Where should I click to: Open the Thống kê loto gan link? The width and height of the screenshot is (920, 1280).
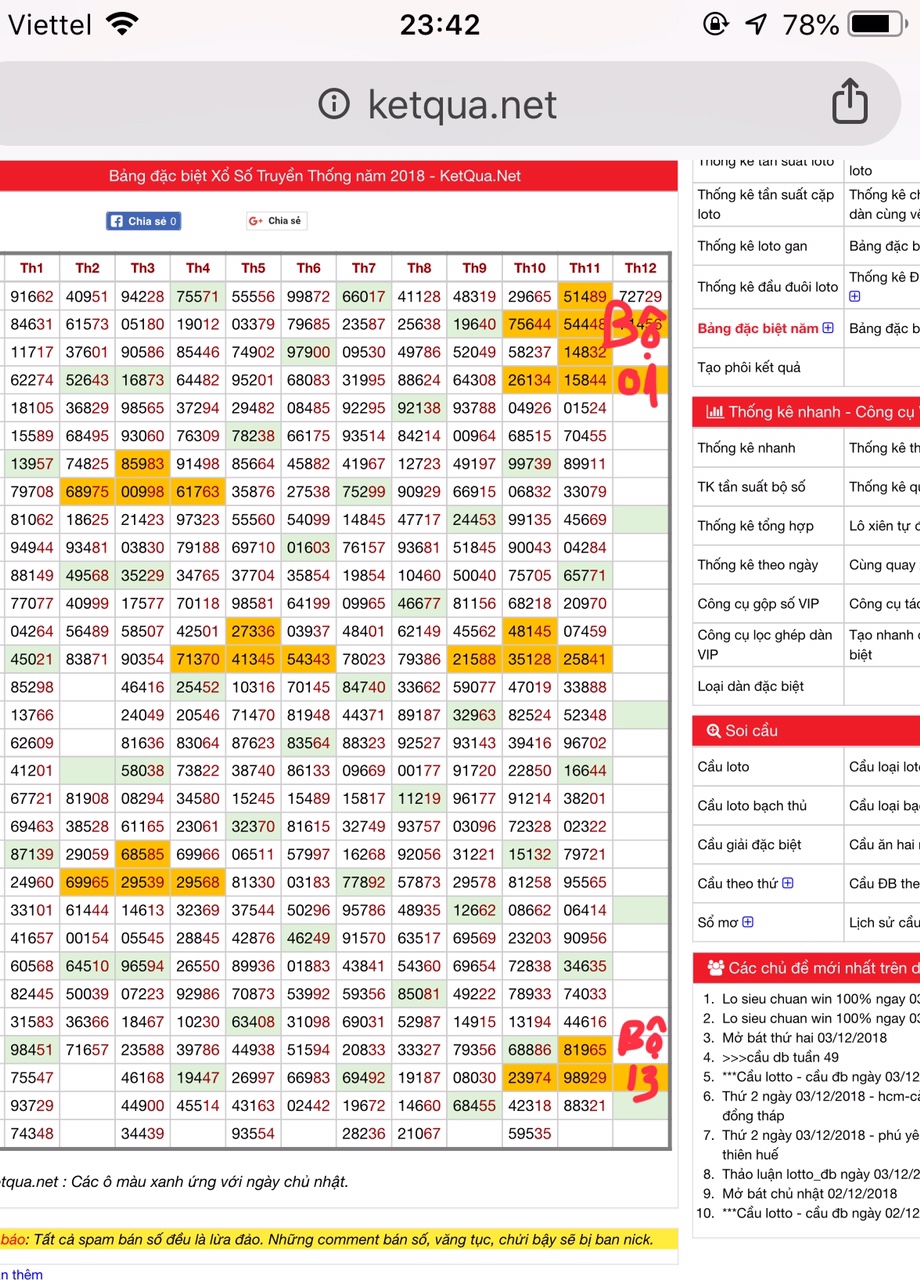coord(752,246)
